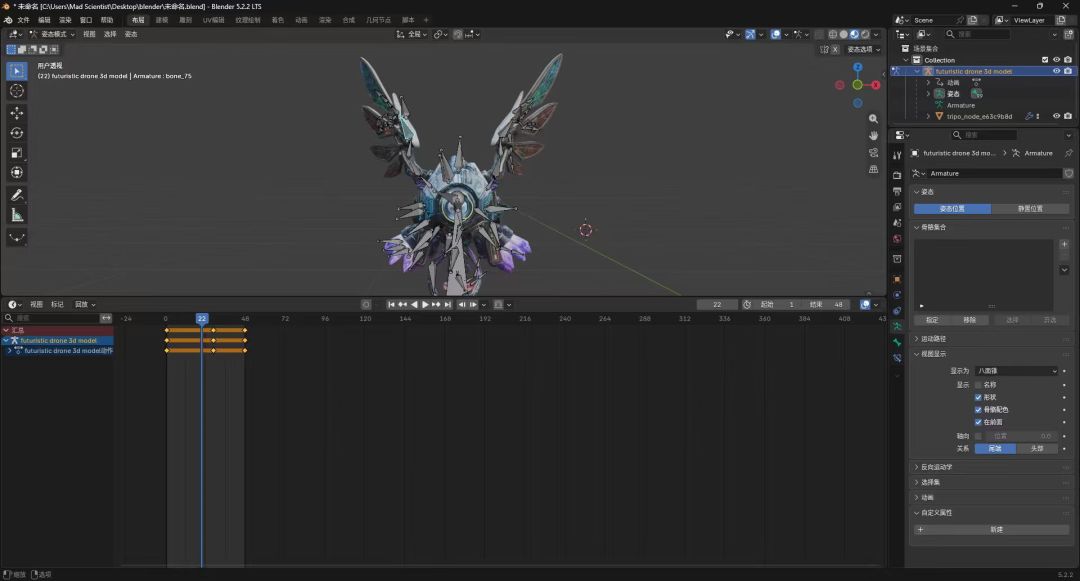This screenshot has height=581, width=1080.
Task: Open the World properties tab icon
Action: tap(897, 239)
